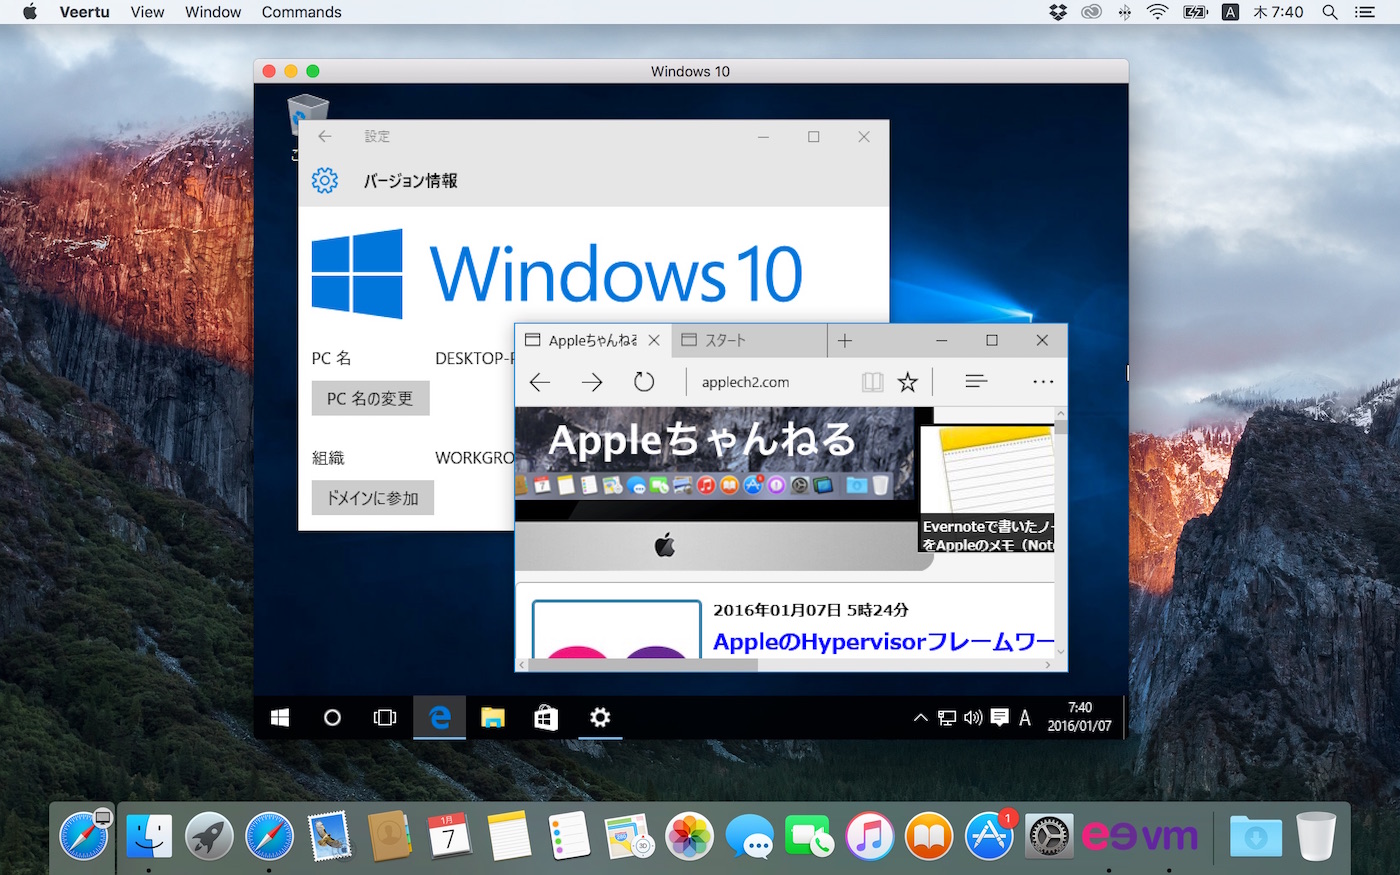
Task: Open File Explorer from the Windows taskbar
Action: click(493, 718)
